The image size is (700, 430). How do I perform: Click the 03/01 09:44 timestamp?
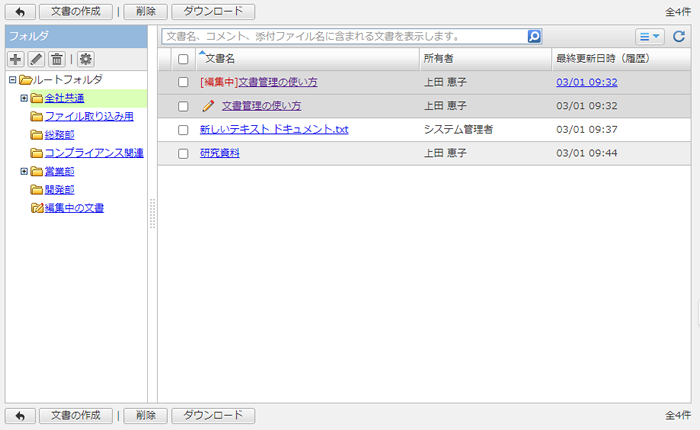(587, 153)
